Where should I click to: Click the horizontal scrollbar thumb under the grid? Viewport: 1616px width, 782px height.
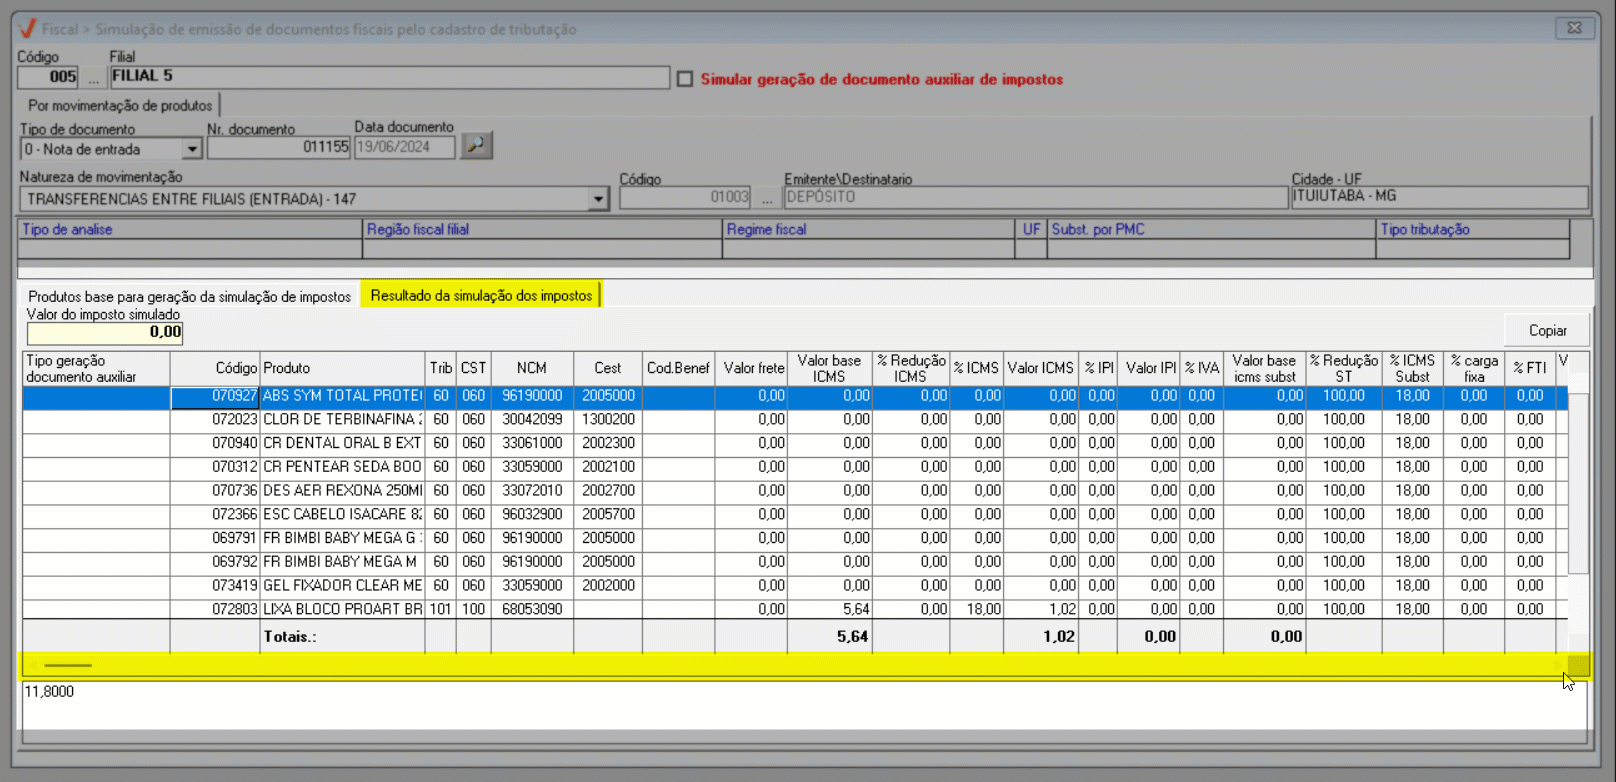[68, 665]
